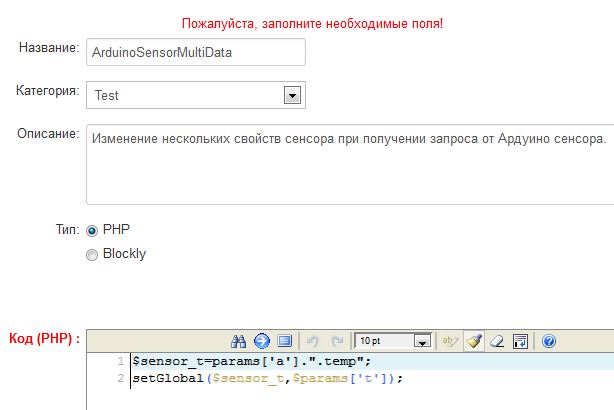Open the search binoculars tool in editor
This screenshot has height=410, width=614.
click(238, 341)
